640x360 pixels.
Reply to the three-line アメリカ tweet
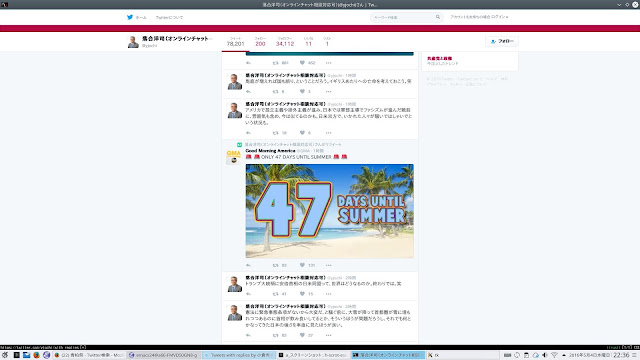[248, 133]
